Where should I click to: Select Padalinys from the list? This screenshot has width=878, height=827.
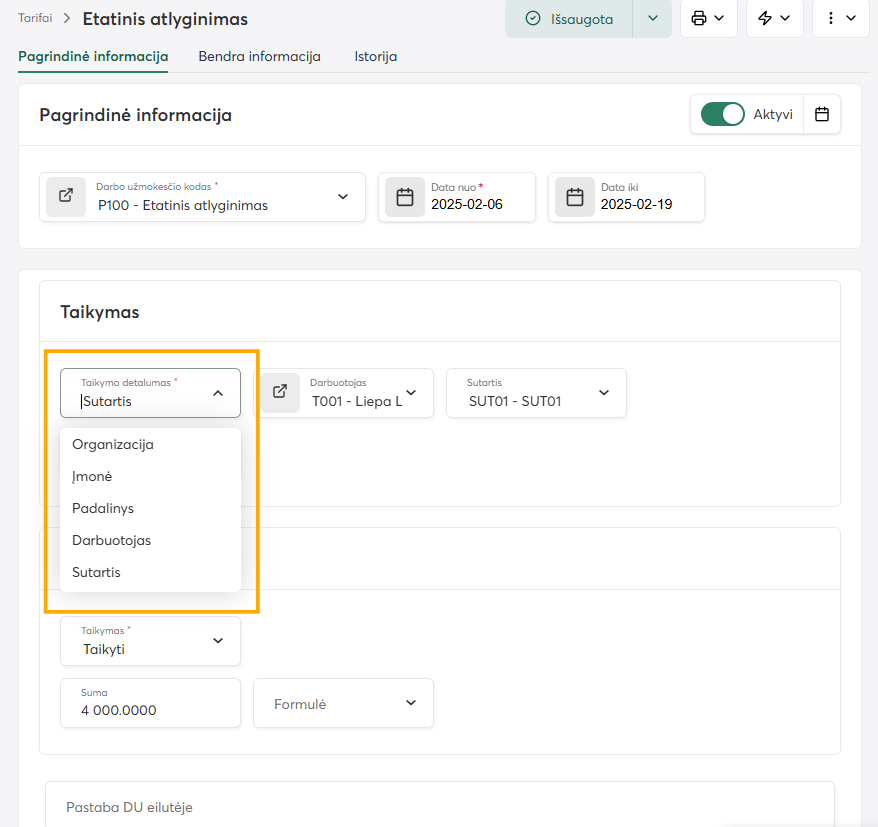coord(150,508)
